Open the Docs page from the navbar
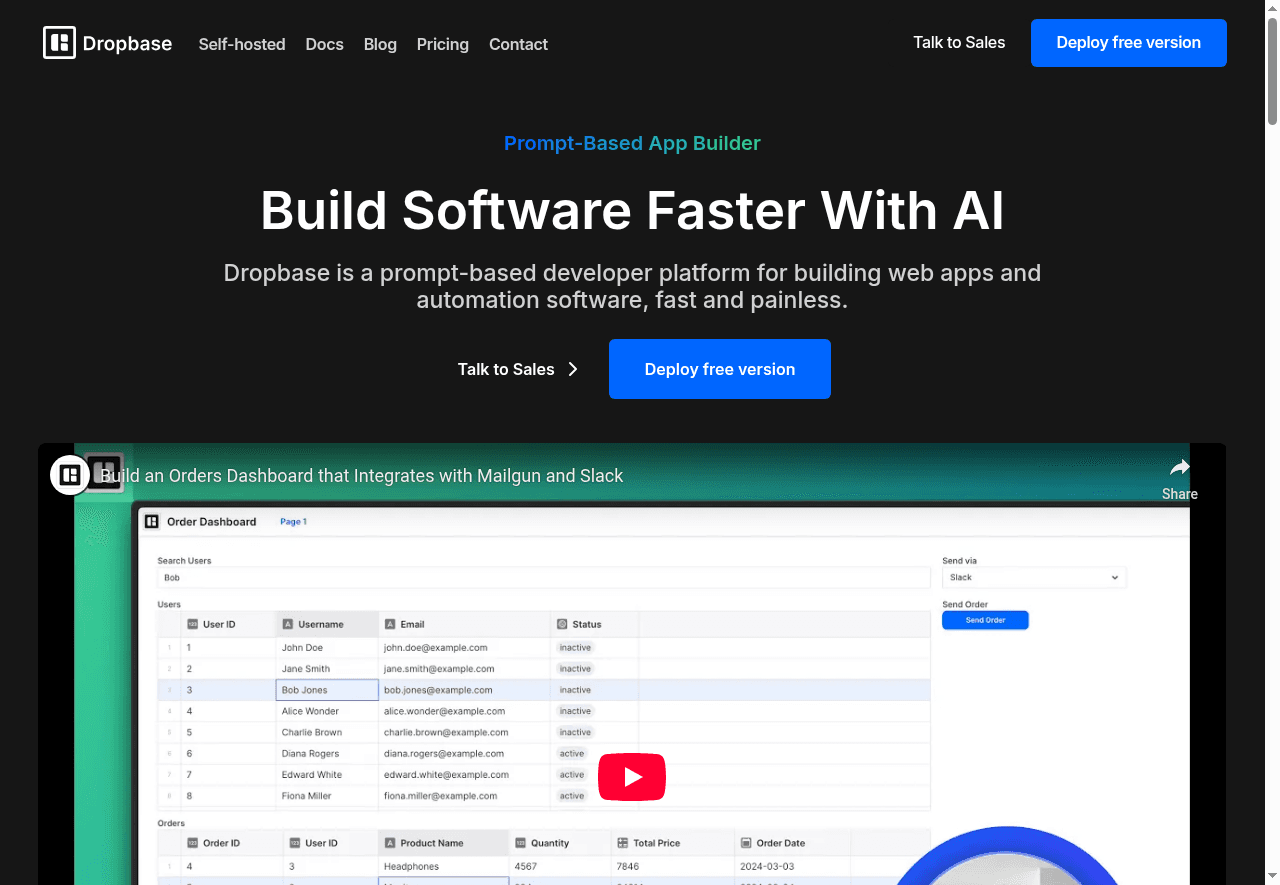This screenshot has height=885, width=1280. [x=324, y=44]
